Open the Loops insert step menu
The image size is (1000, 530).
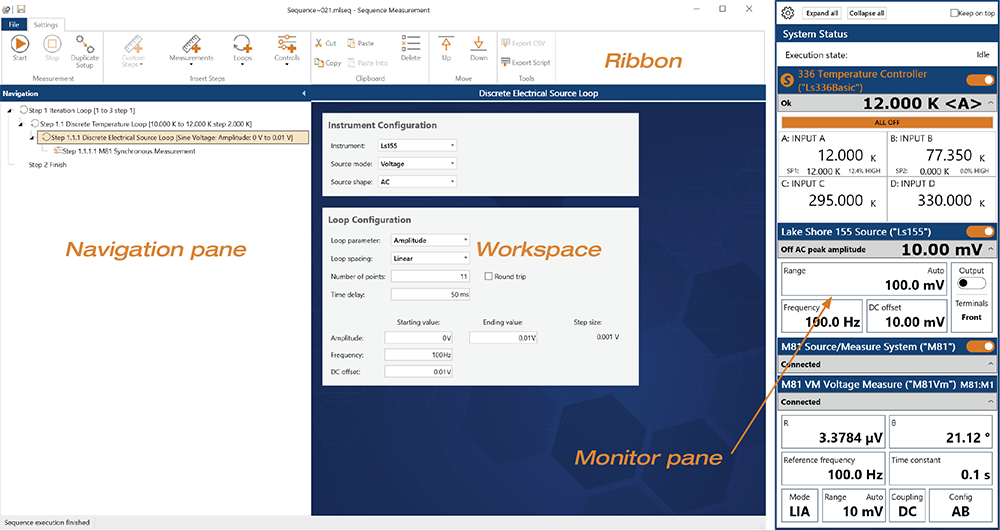click(242, 47)
